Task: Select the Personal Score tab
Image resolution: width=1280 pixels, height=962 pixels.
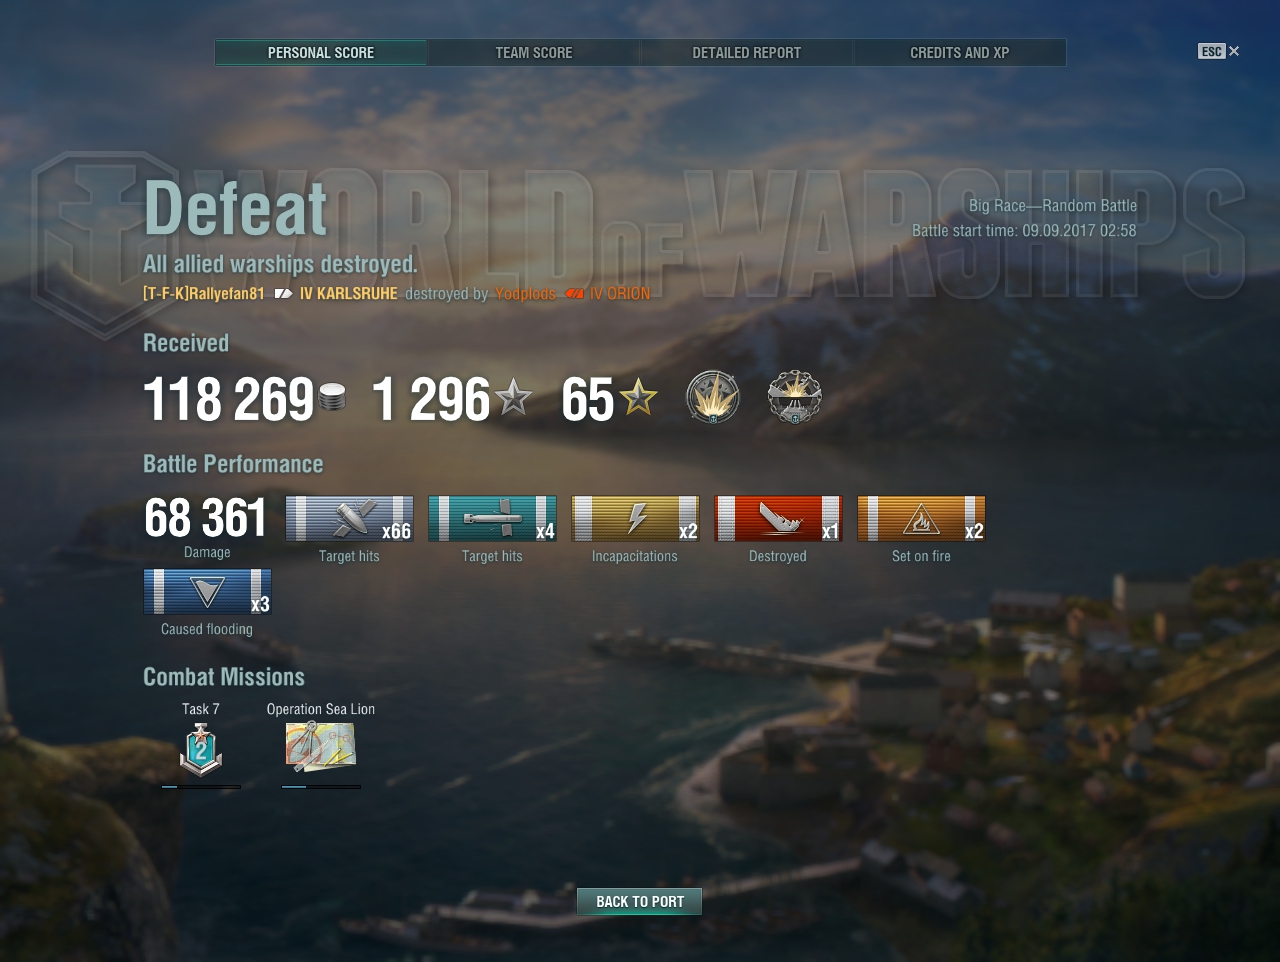Action: (x=321, y=53)
